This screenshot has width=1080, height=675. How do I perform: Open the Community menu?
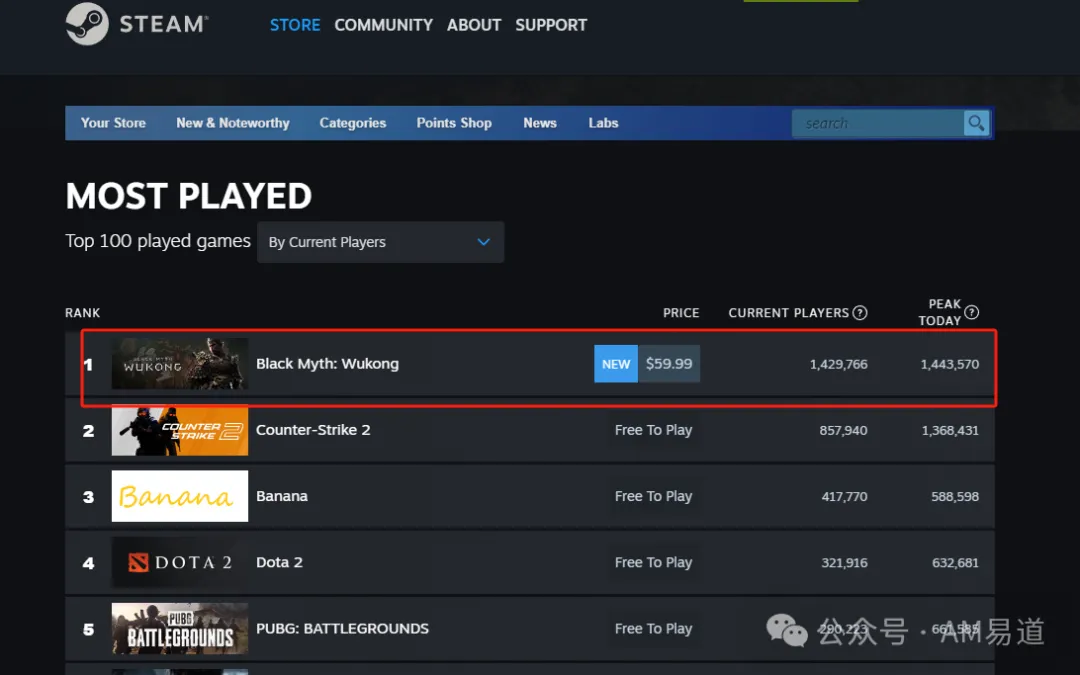tap(384, 25)
